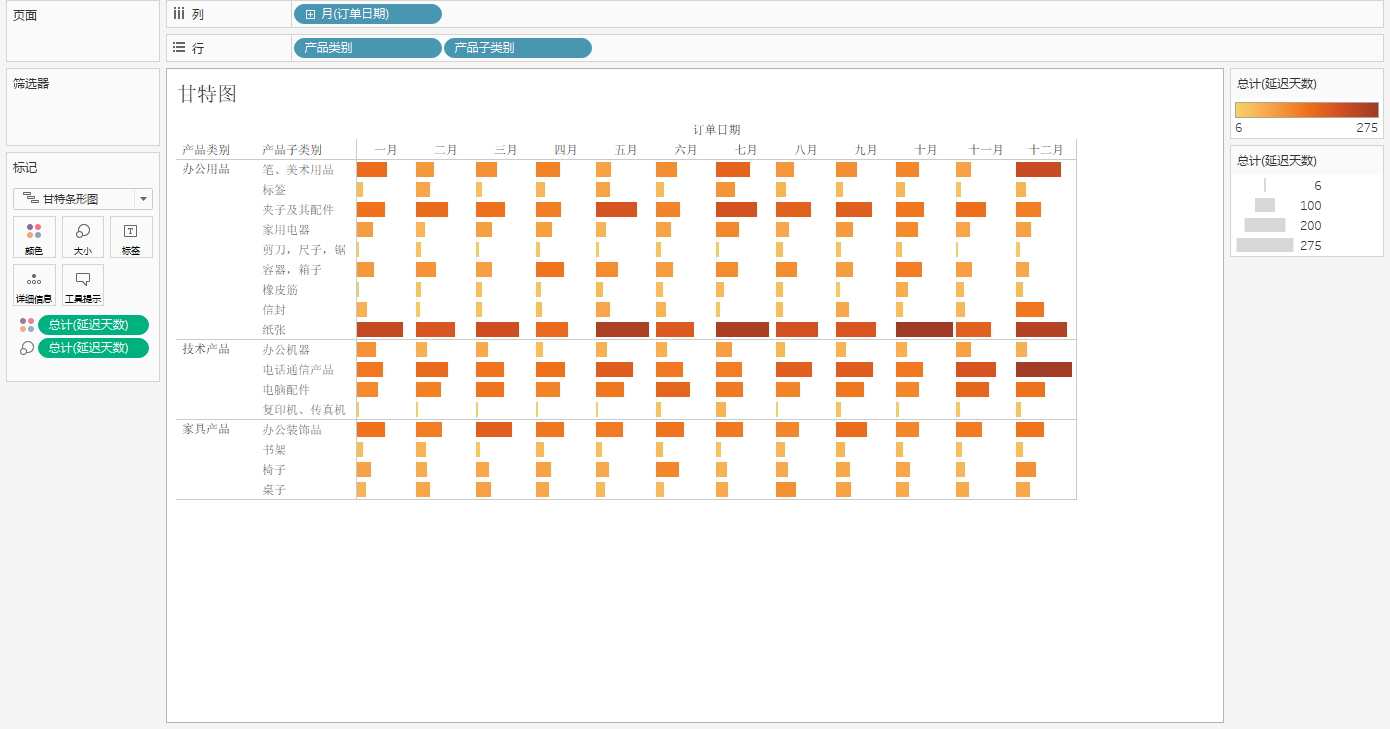Select the 容器，箱子 row label

tap(292, 270)
